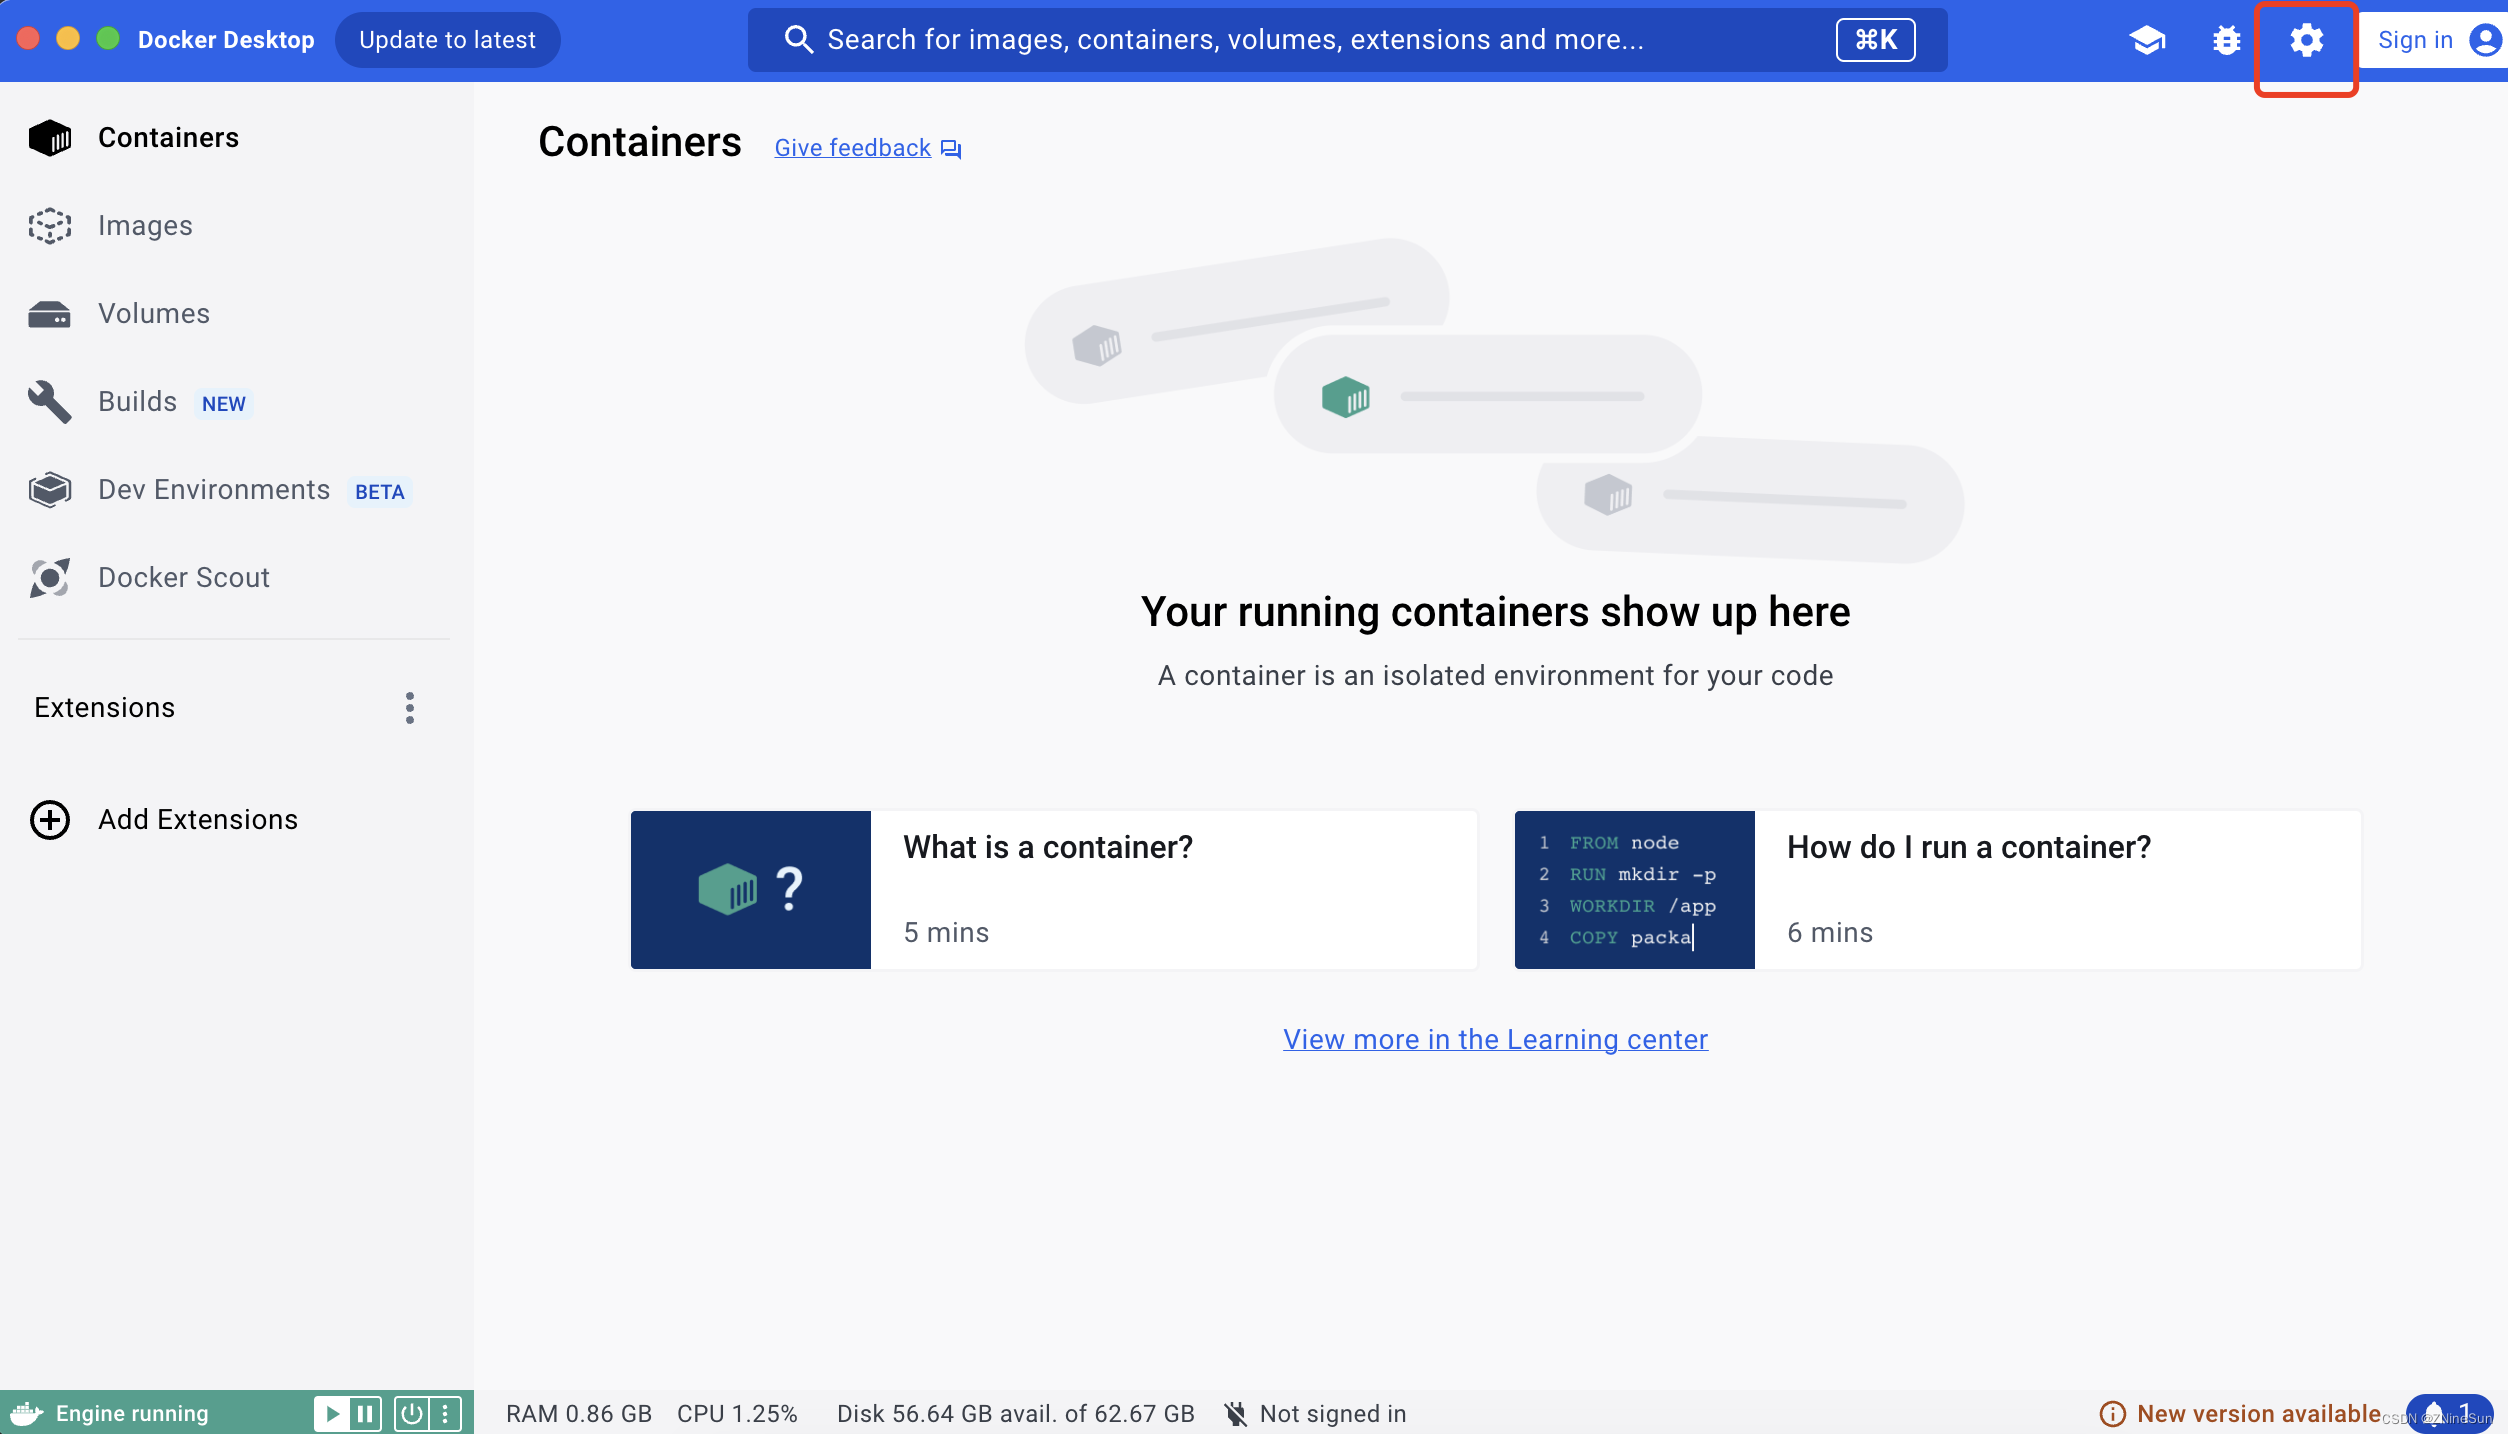
Task: Click Update to latest button
Action: point(450,38)
